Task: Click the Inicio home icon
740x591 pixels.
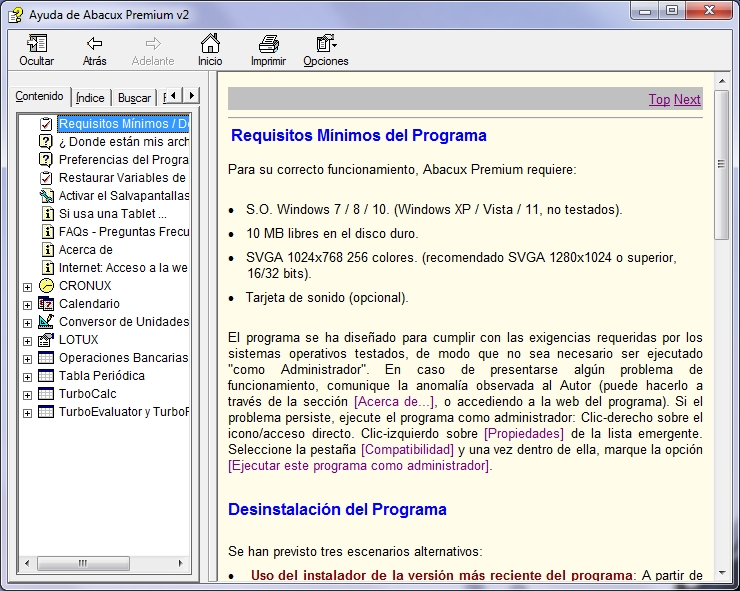Action: tap(210, 44)
